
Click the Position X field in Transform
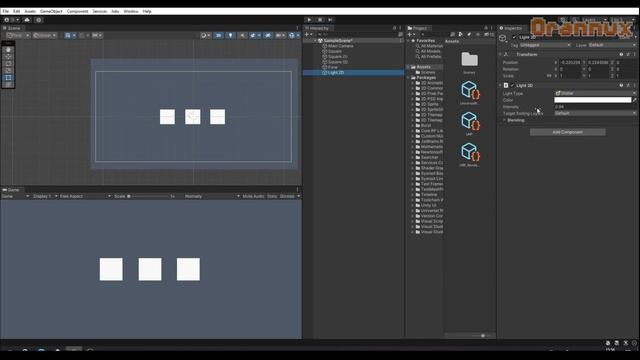click(x=571, y=63)
